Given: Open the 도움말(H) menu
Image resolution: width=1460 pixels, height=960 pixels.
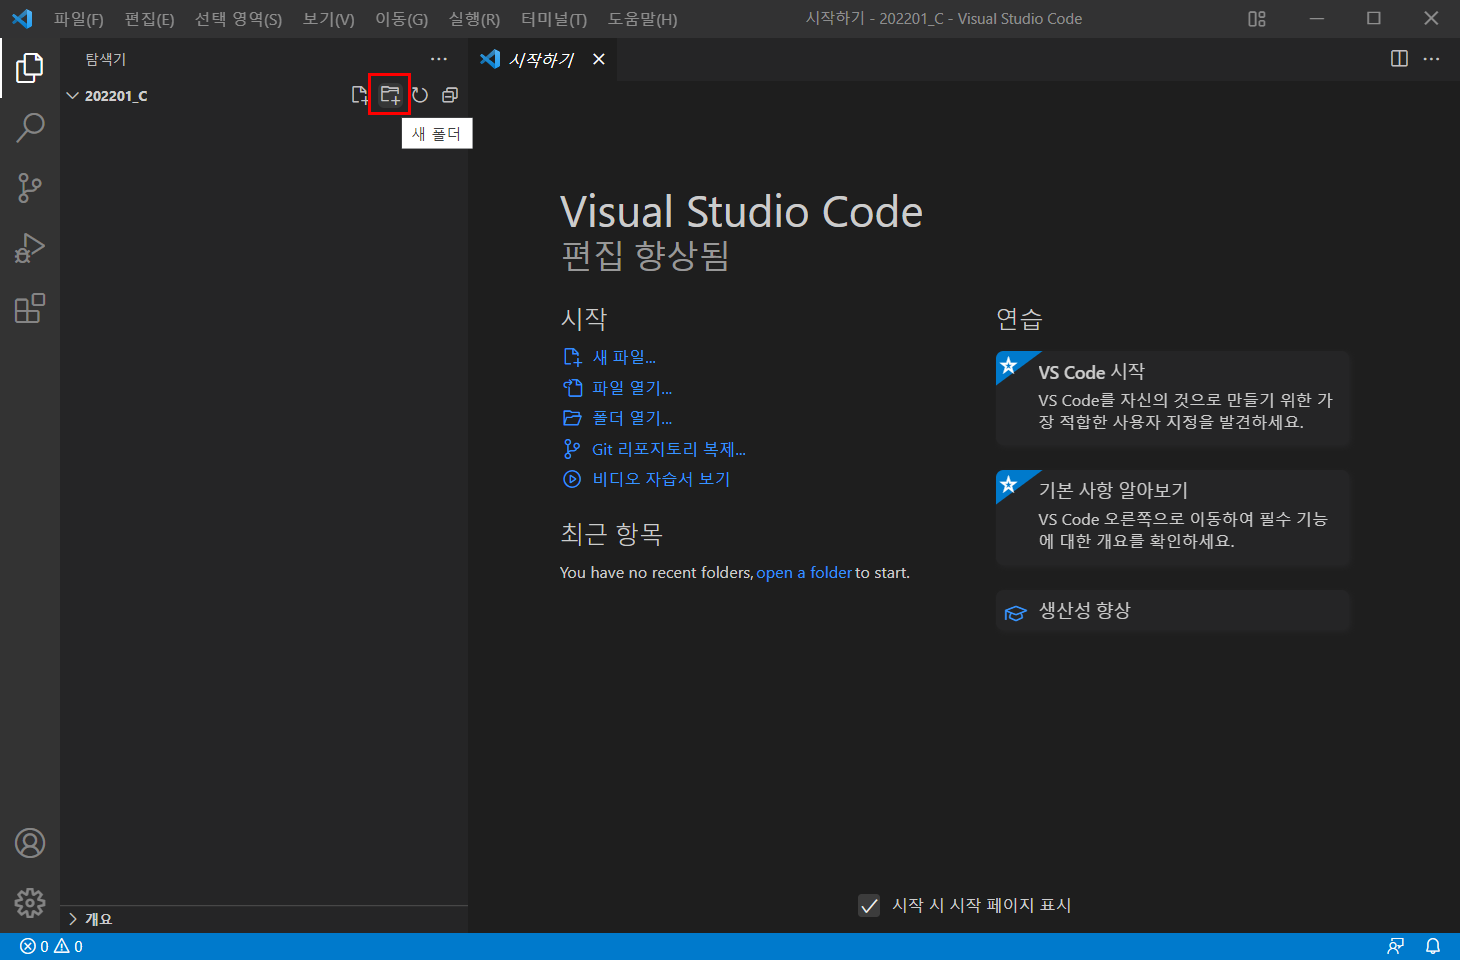Looking at the screenshot, I should (x=643, y=19).
